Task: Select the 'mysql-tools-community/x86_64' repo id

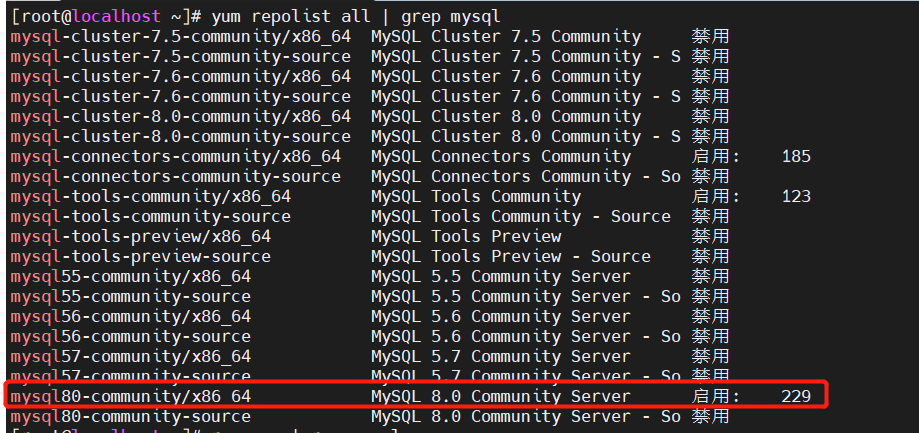Action: click(x=151, y=197)
